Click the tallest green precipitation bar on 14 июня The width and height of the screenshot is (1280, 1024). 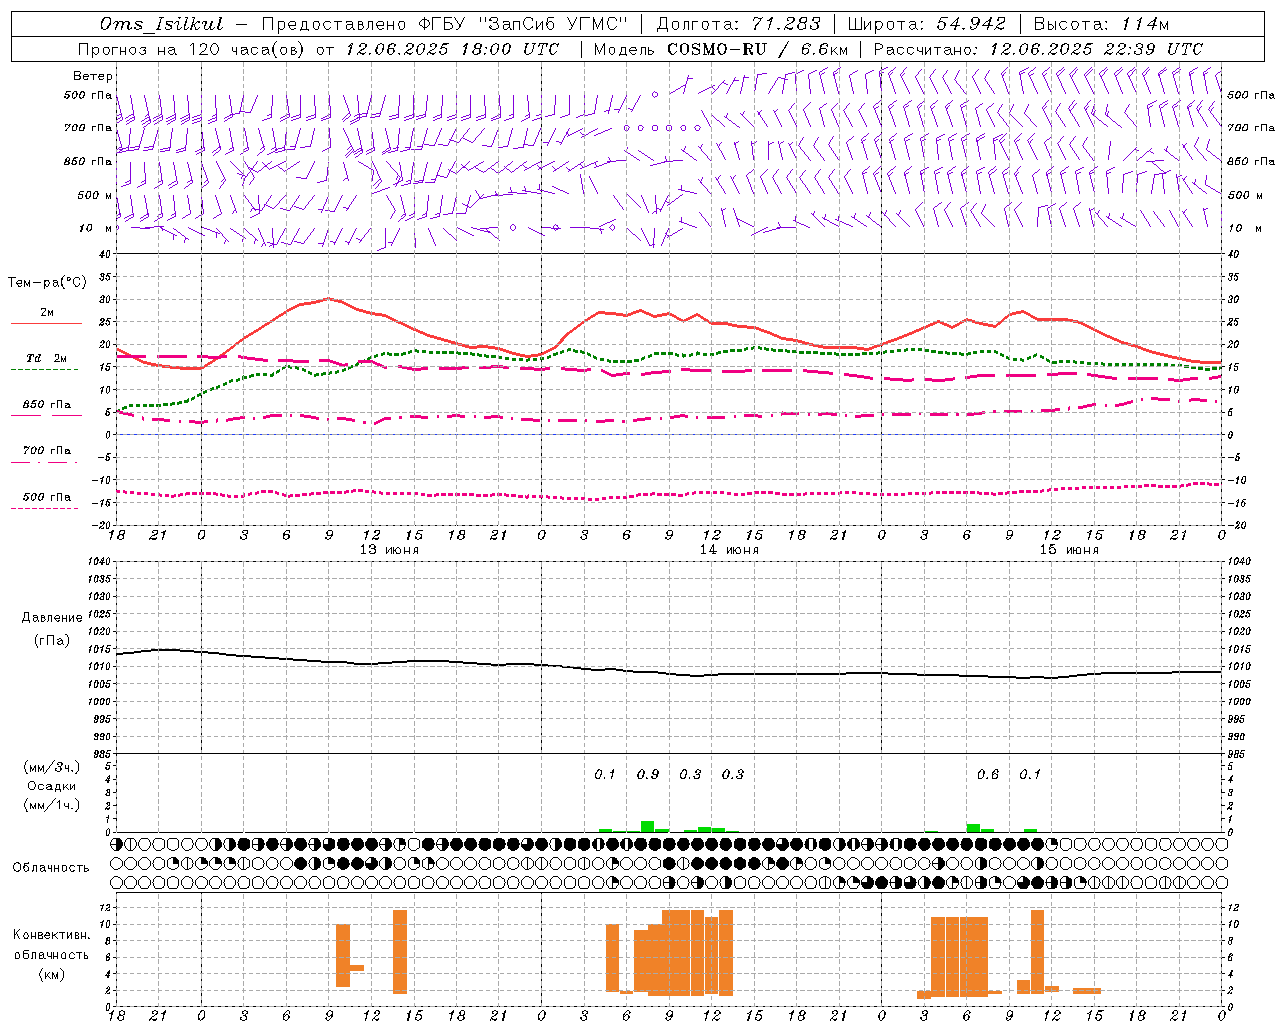point(647,826)
